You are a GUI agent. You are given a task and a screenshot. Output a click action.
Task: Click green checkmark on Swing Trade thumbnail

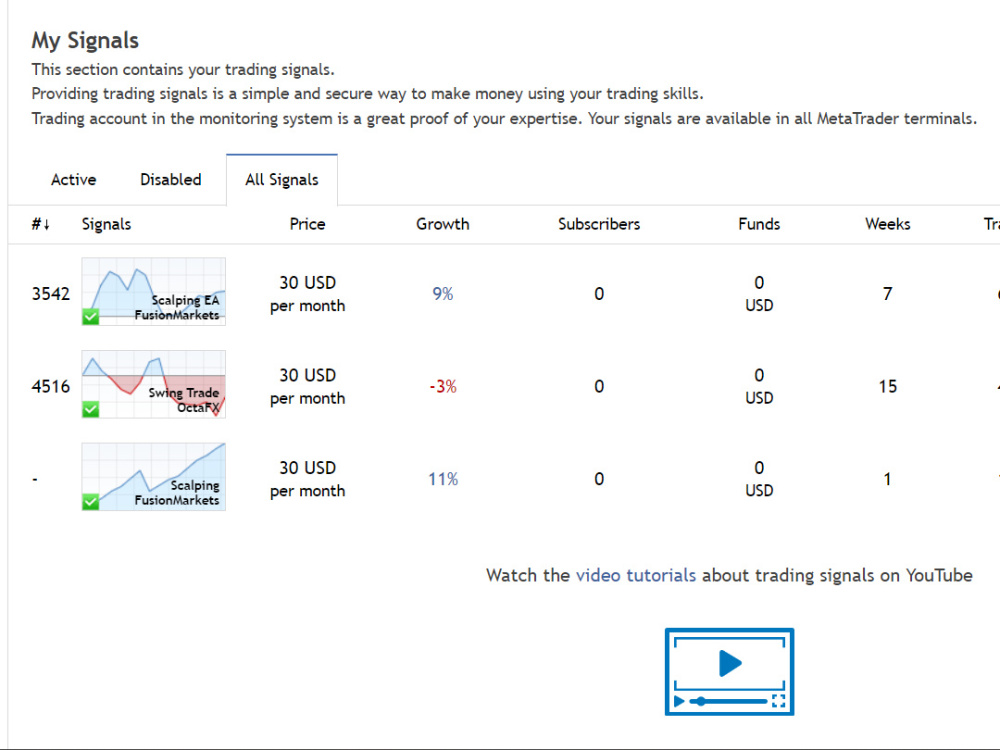(91, 409)
